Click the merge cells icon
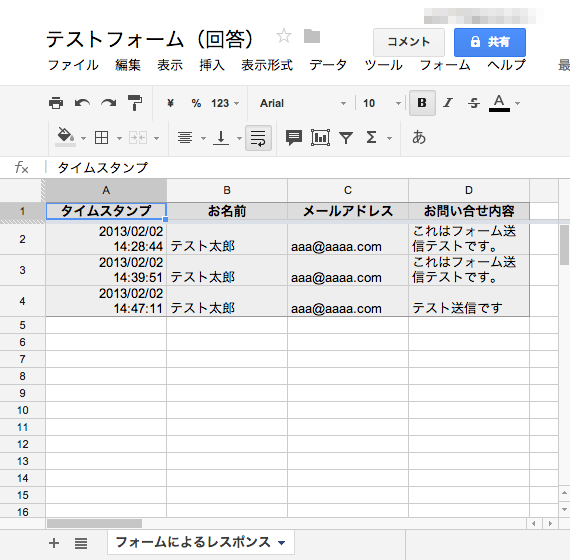 pyautogui.click(x=138, y=138)
